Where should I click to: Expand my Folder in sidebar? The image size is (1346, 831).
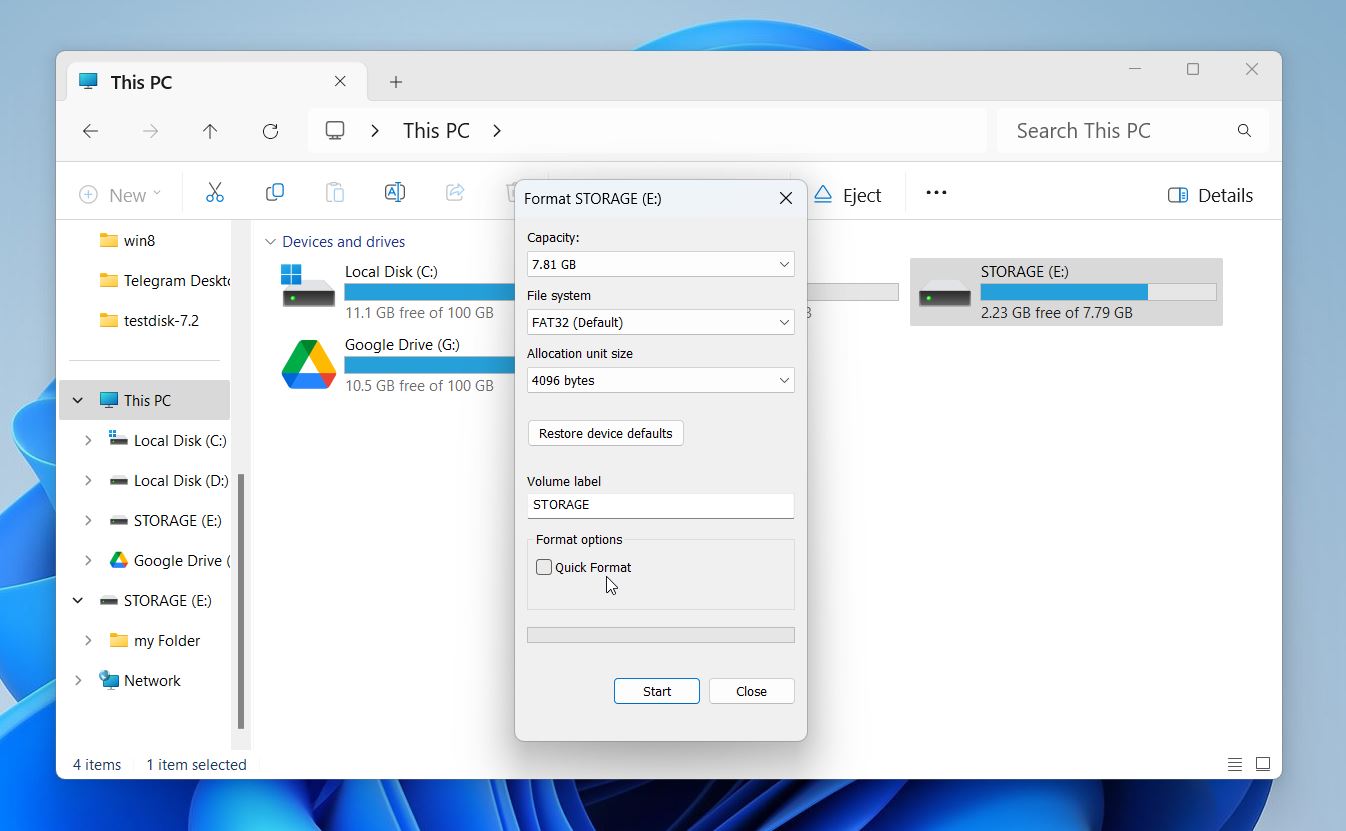click(x=88, y=640)
